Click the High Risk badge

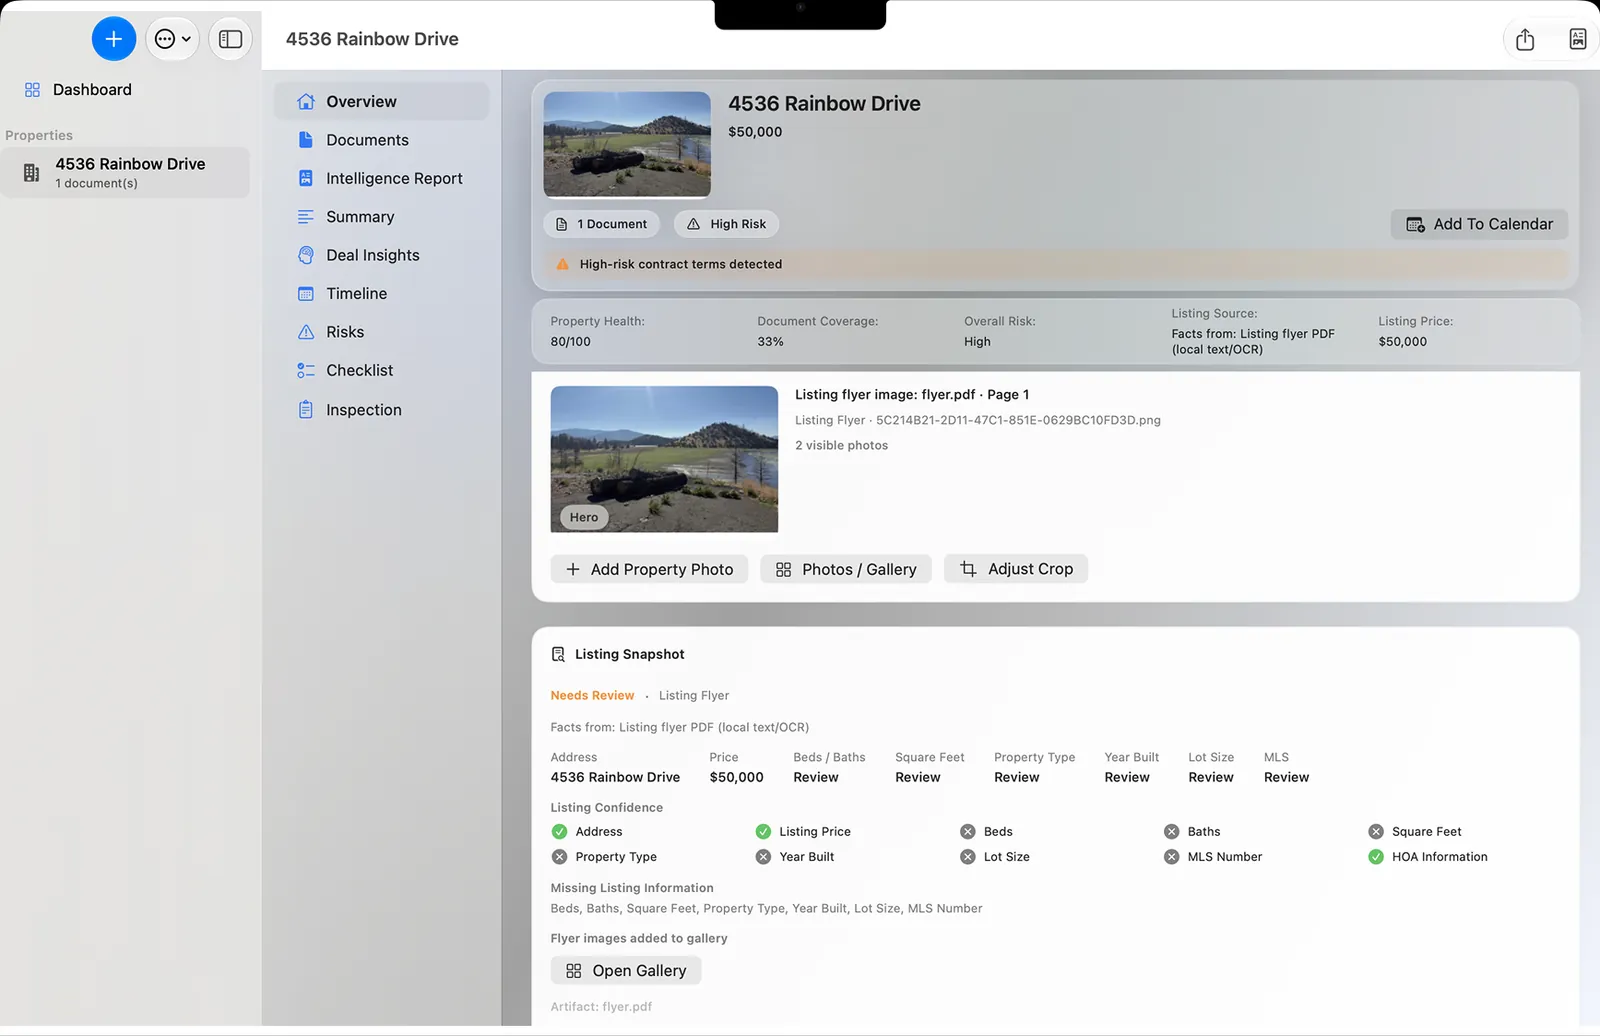coord(727,224)
